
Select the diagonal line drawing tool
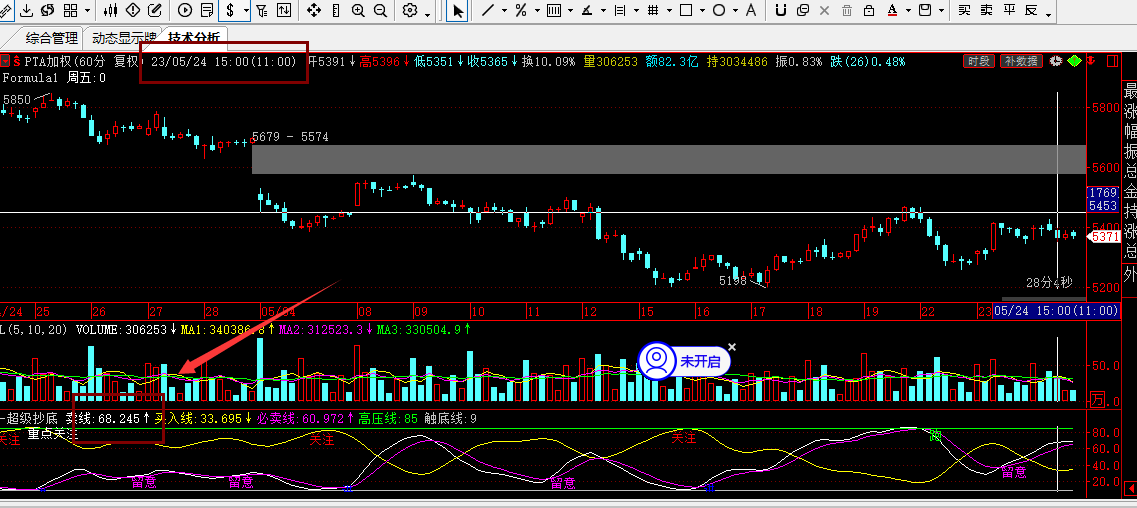pyautogui.click(x=488, y=10)
